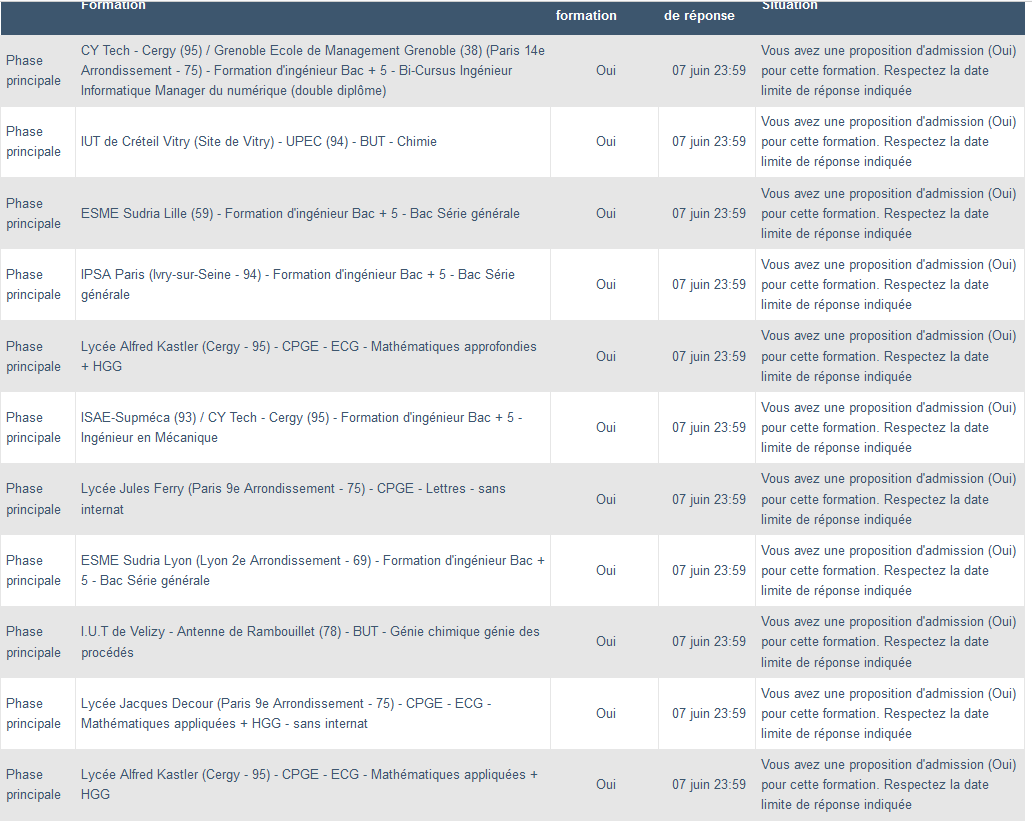Click the Oui cell in the Lycée Jacques Decour row
The image size is (1032, 829).
coord(606,713)
